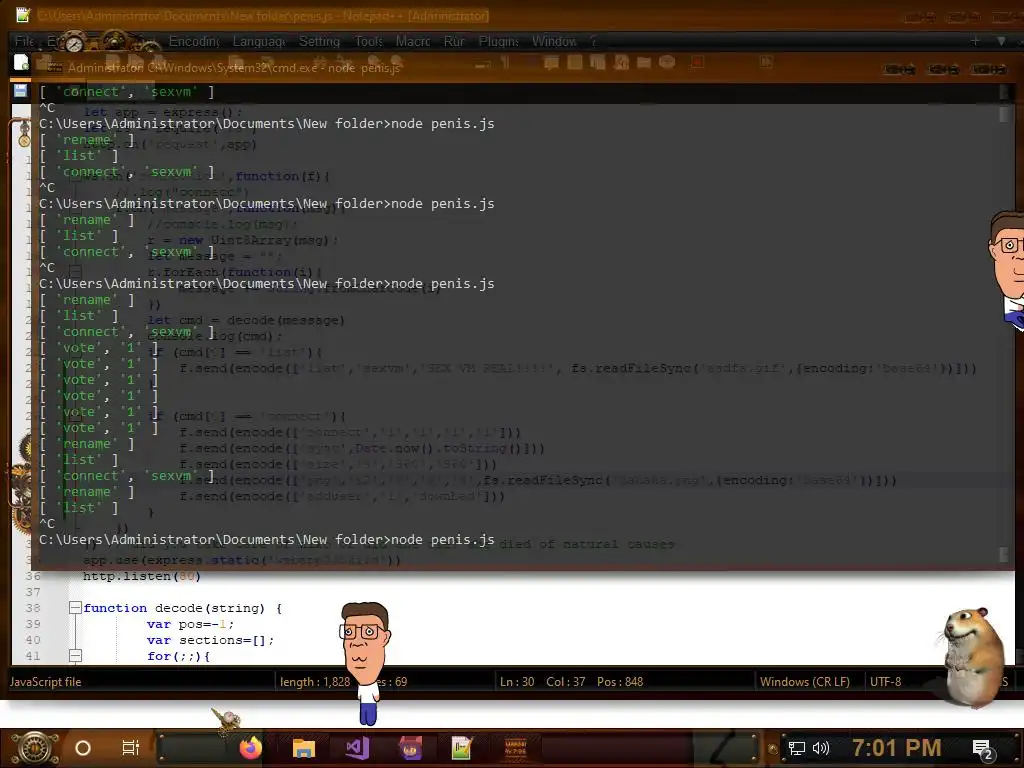Click the plus icon at menu bar right
The height and width of the screenshot is (768, 1024).
pos(975,40)
